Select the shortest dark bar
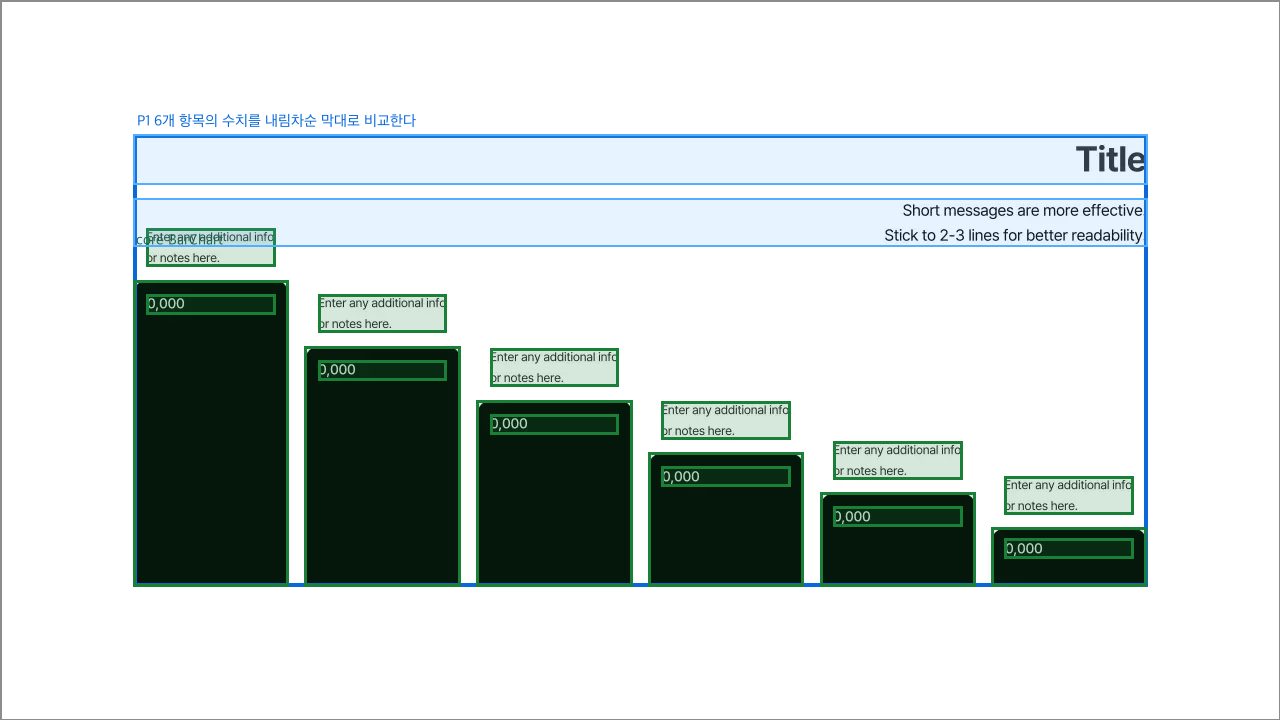 click(1069, 557)
